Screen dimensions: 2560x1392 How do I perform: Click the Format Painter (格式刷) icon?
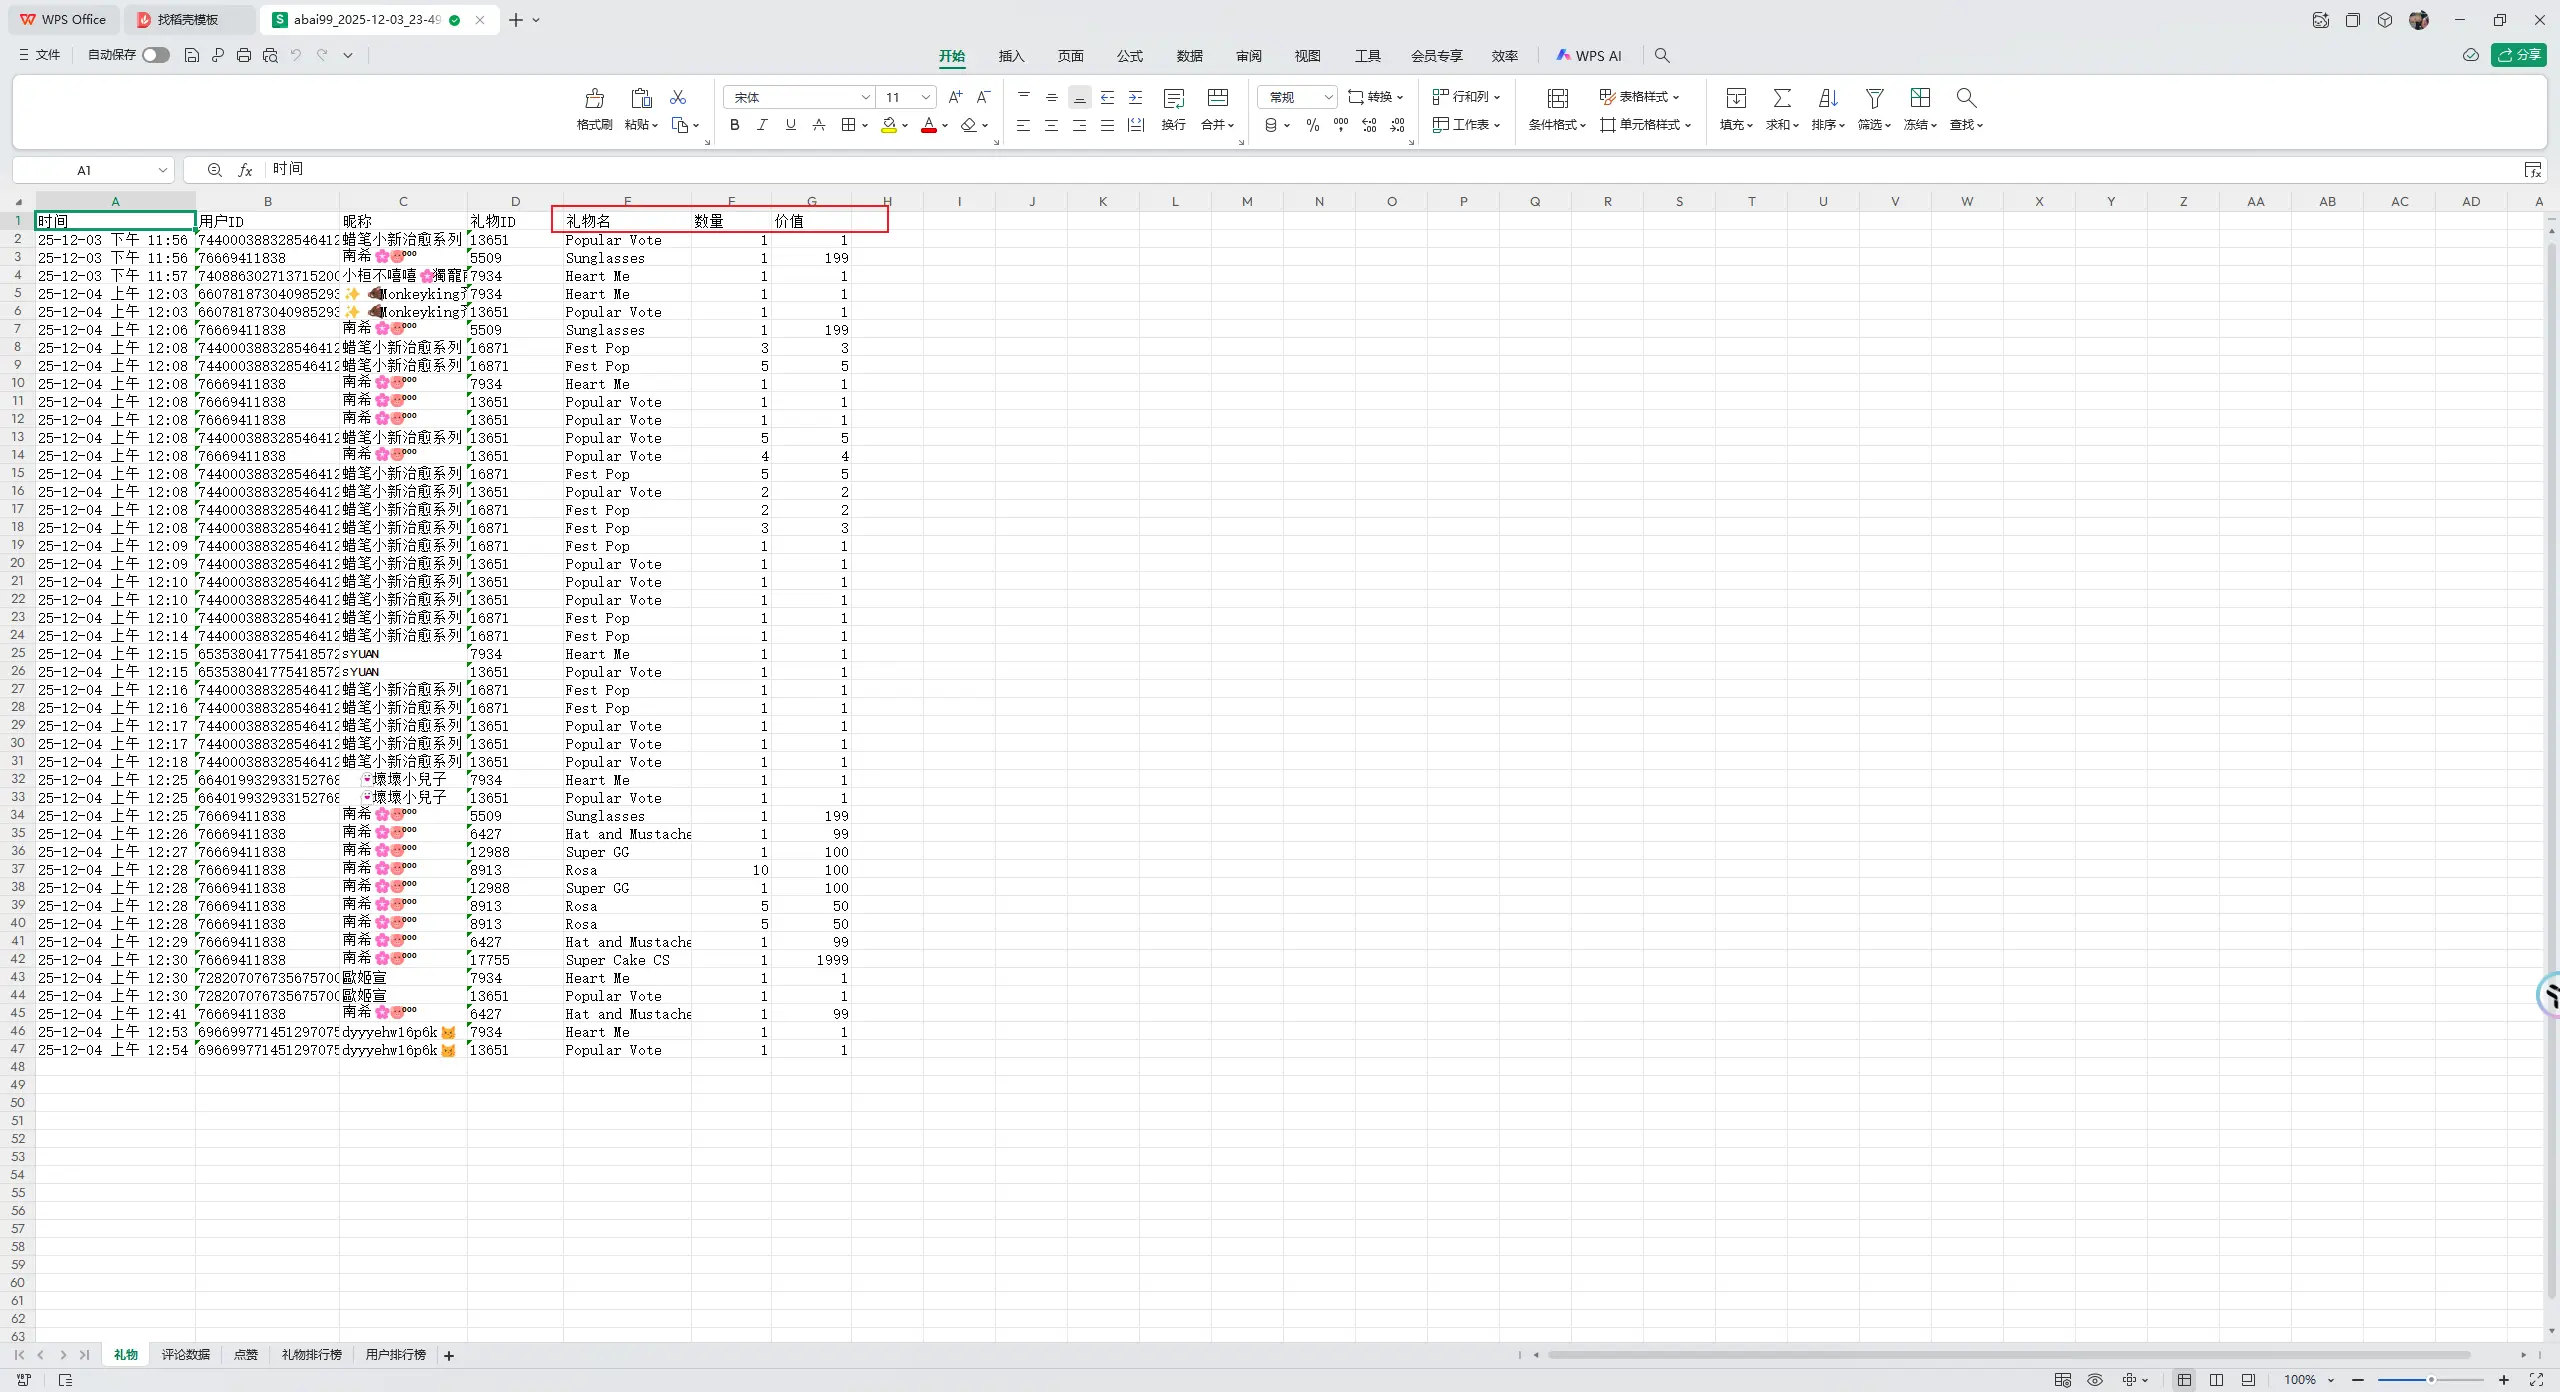click(x=594, y=98)
